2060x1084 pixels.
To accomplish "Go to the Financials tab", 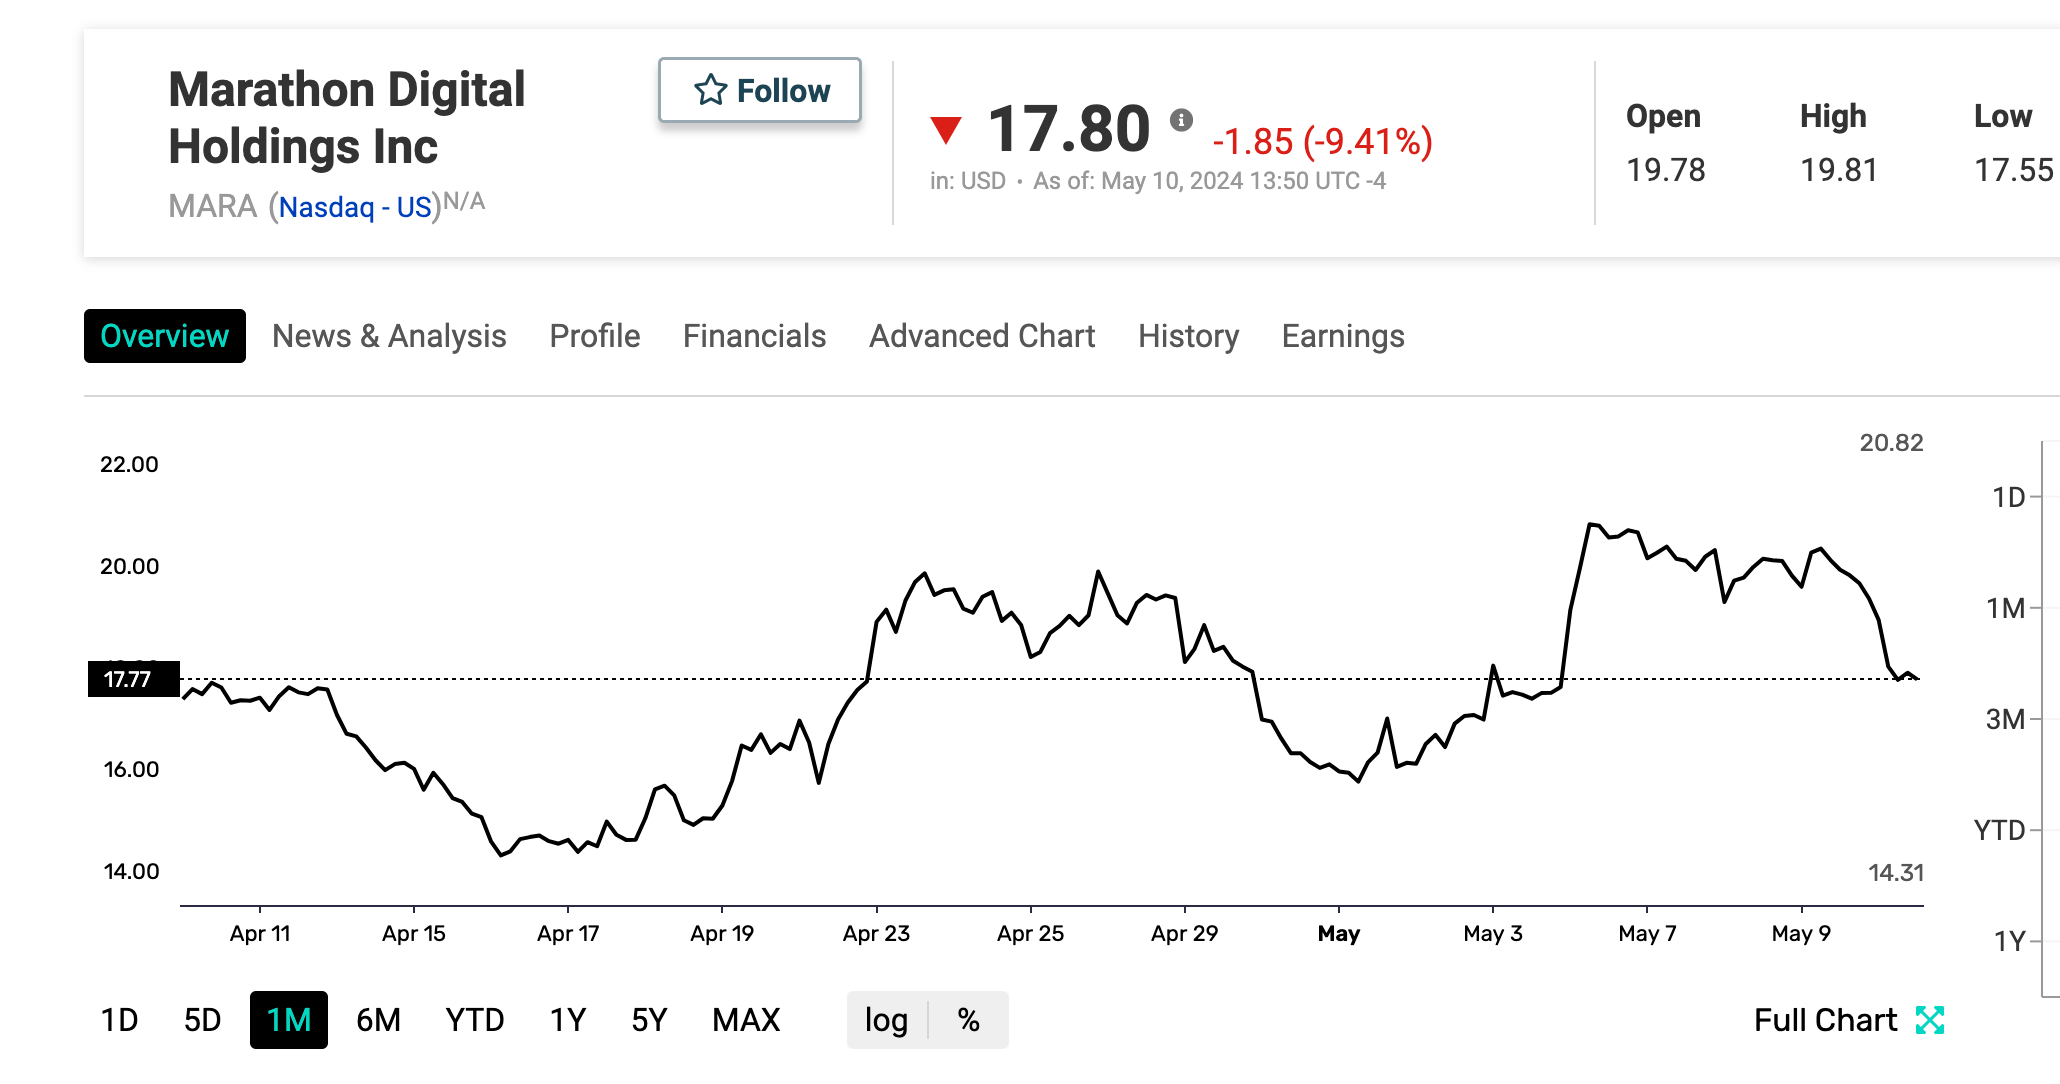I will click(754, 336).
